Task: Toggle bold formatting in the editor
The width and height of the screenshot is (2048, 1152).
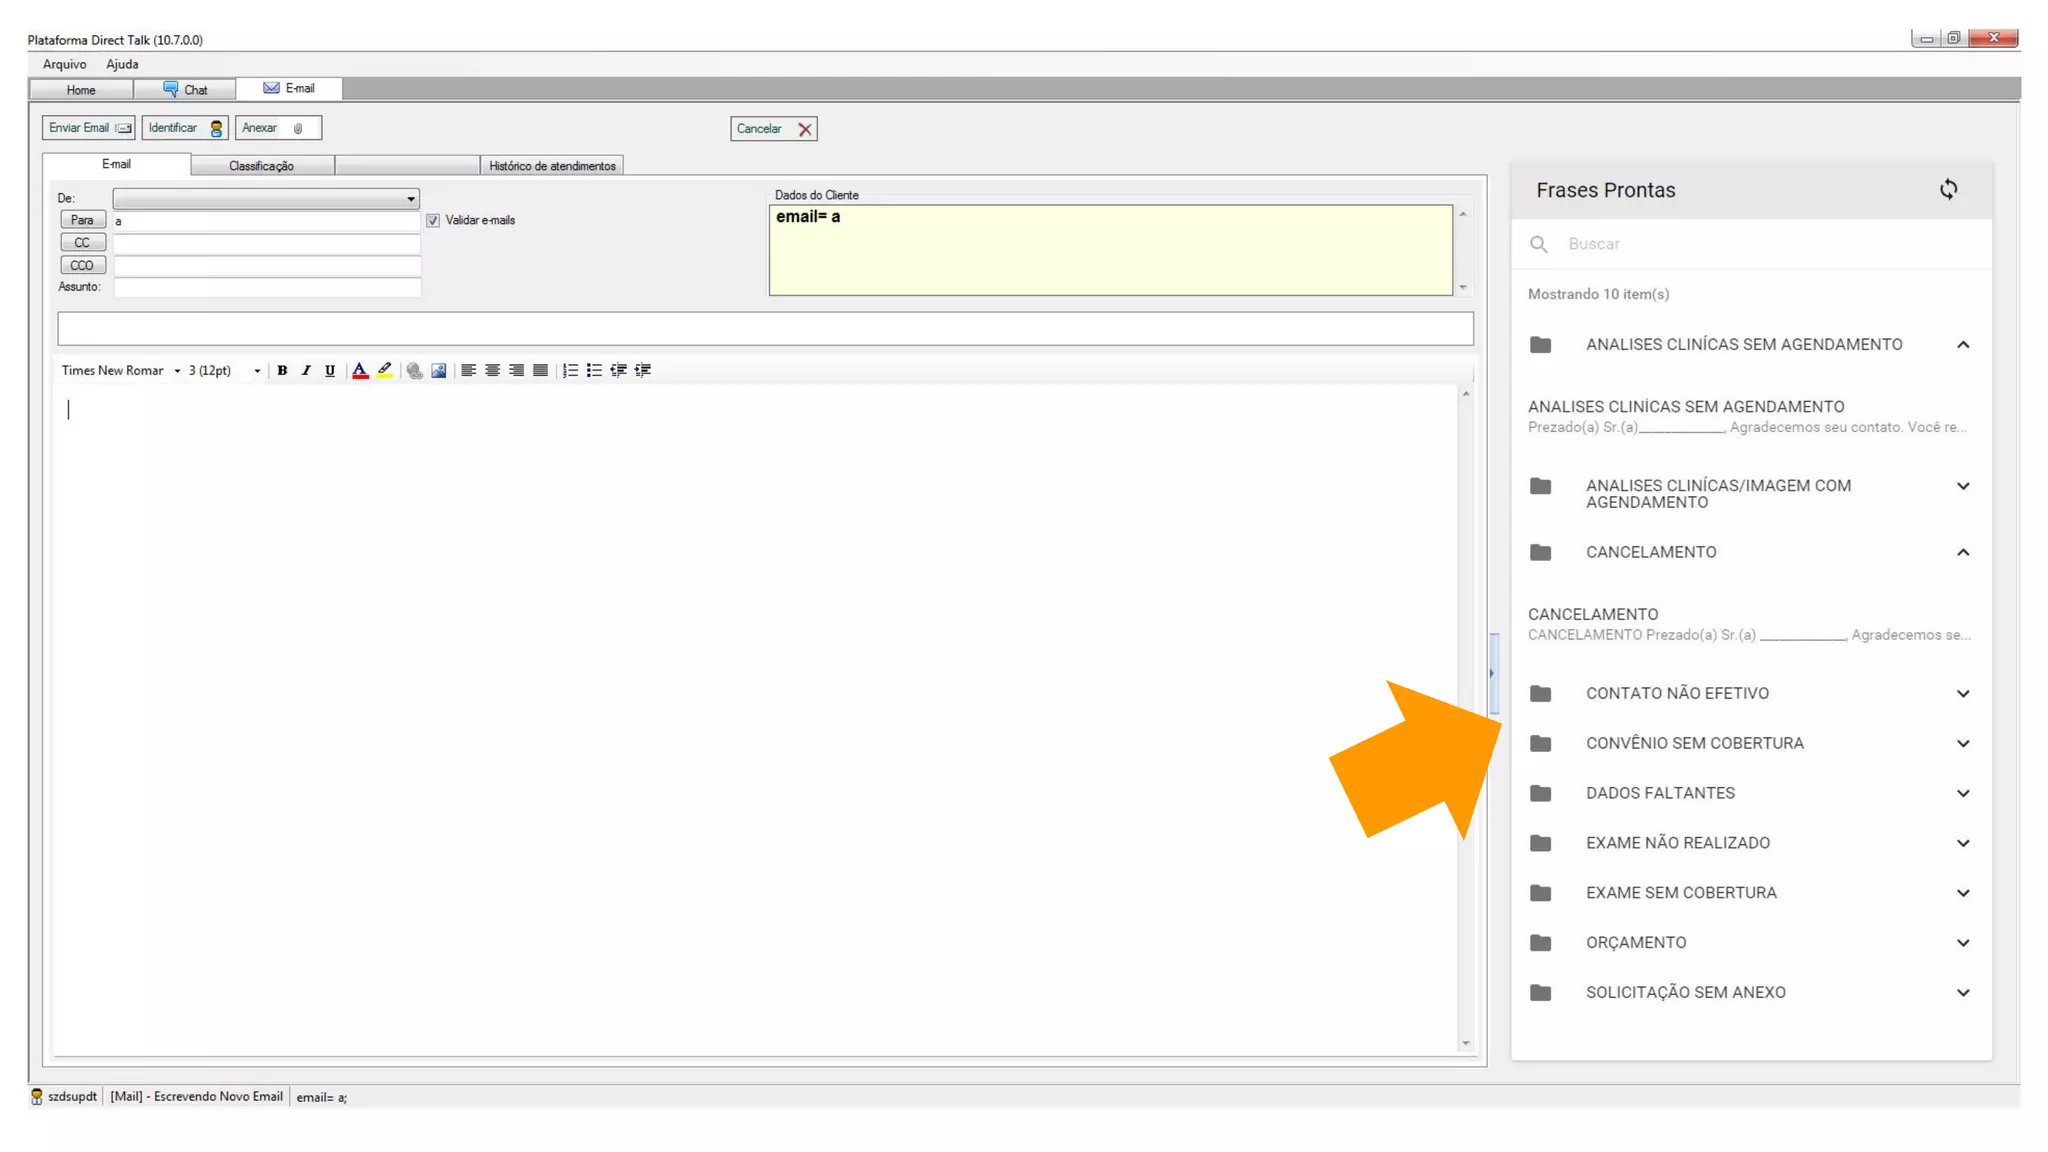Action: click(282, 370)
